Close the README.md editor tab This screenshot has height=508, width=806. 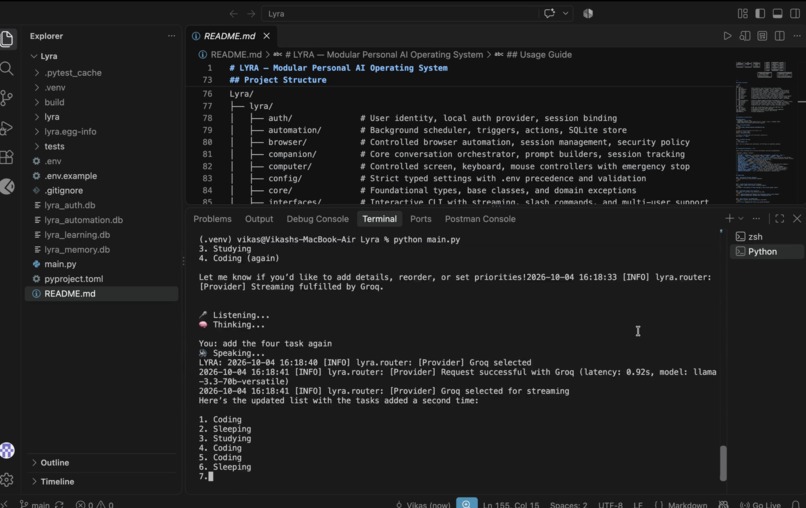266,36
